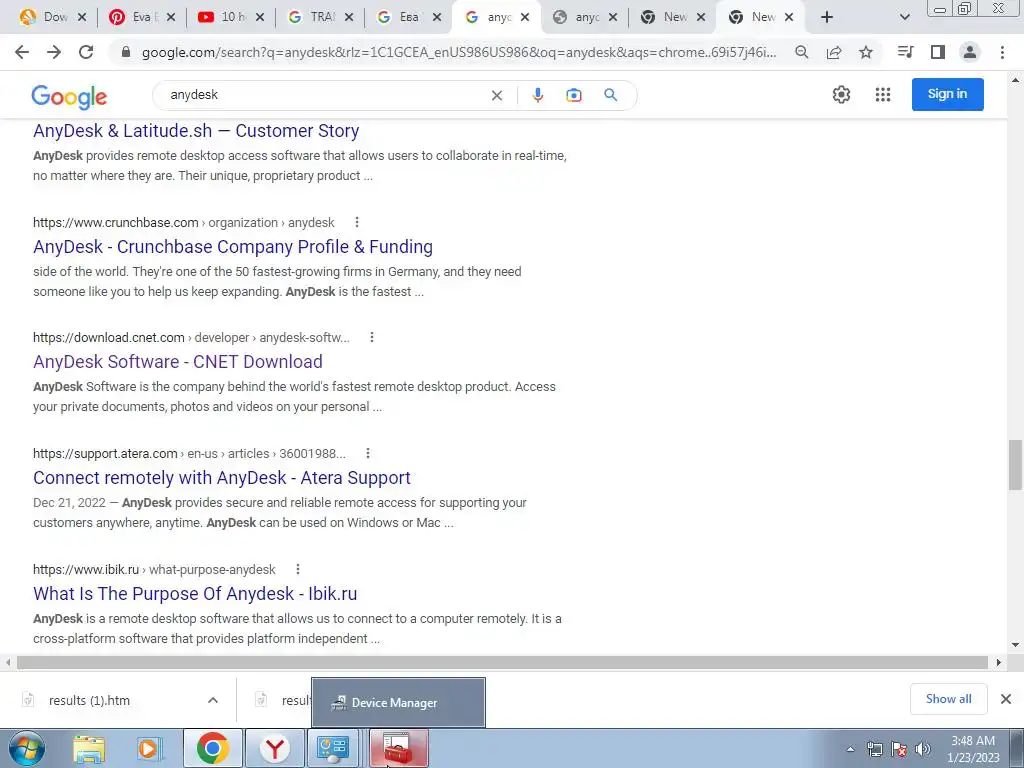Close the active anydesk Google tab
Image resolution: width=1024 pixels, height=768 pixels.
click(524, 18)
